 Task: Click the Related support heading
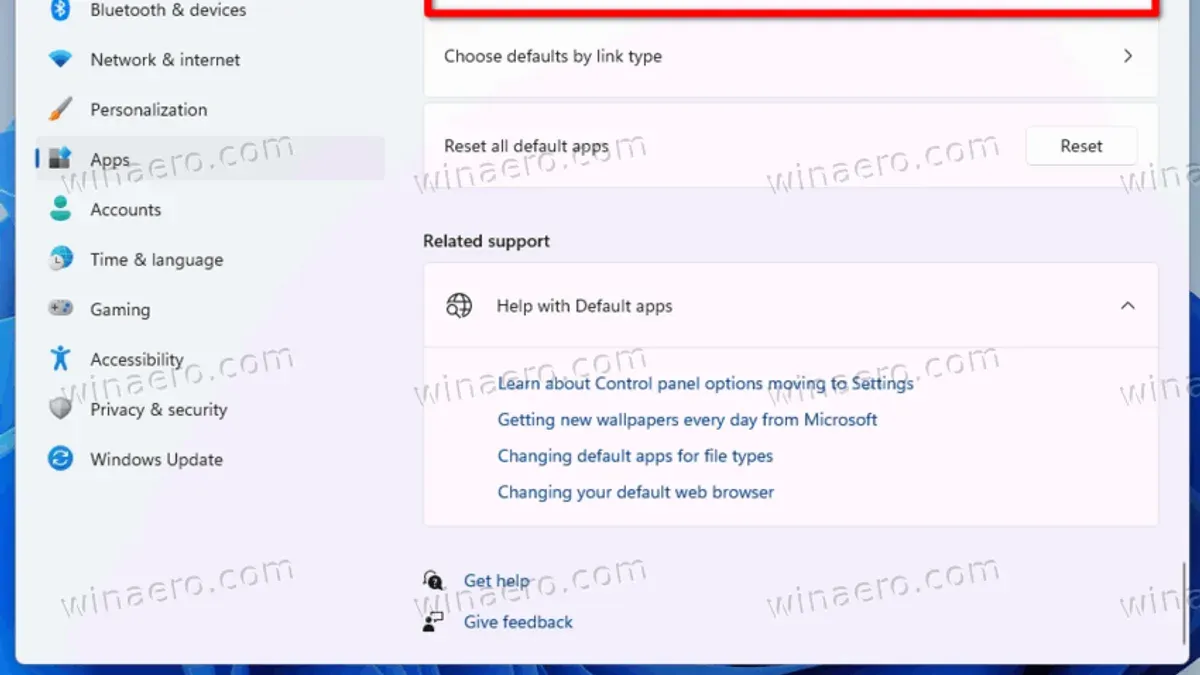point(486,241)
